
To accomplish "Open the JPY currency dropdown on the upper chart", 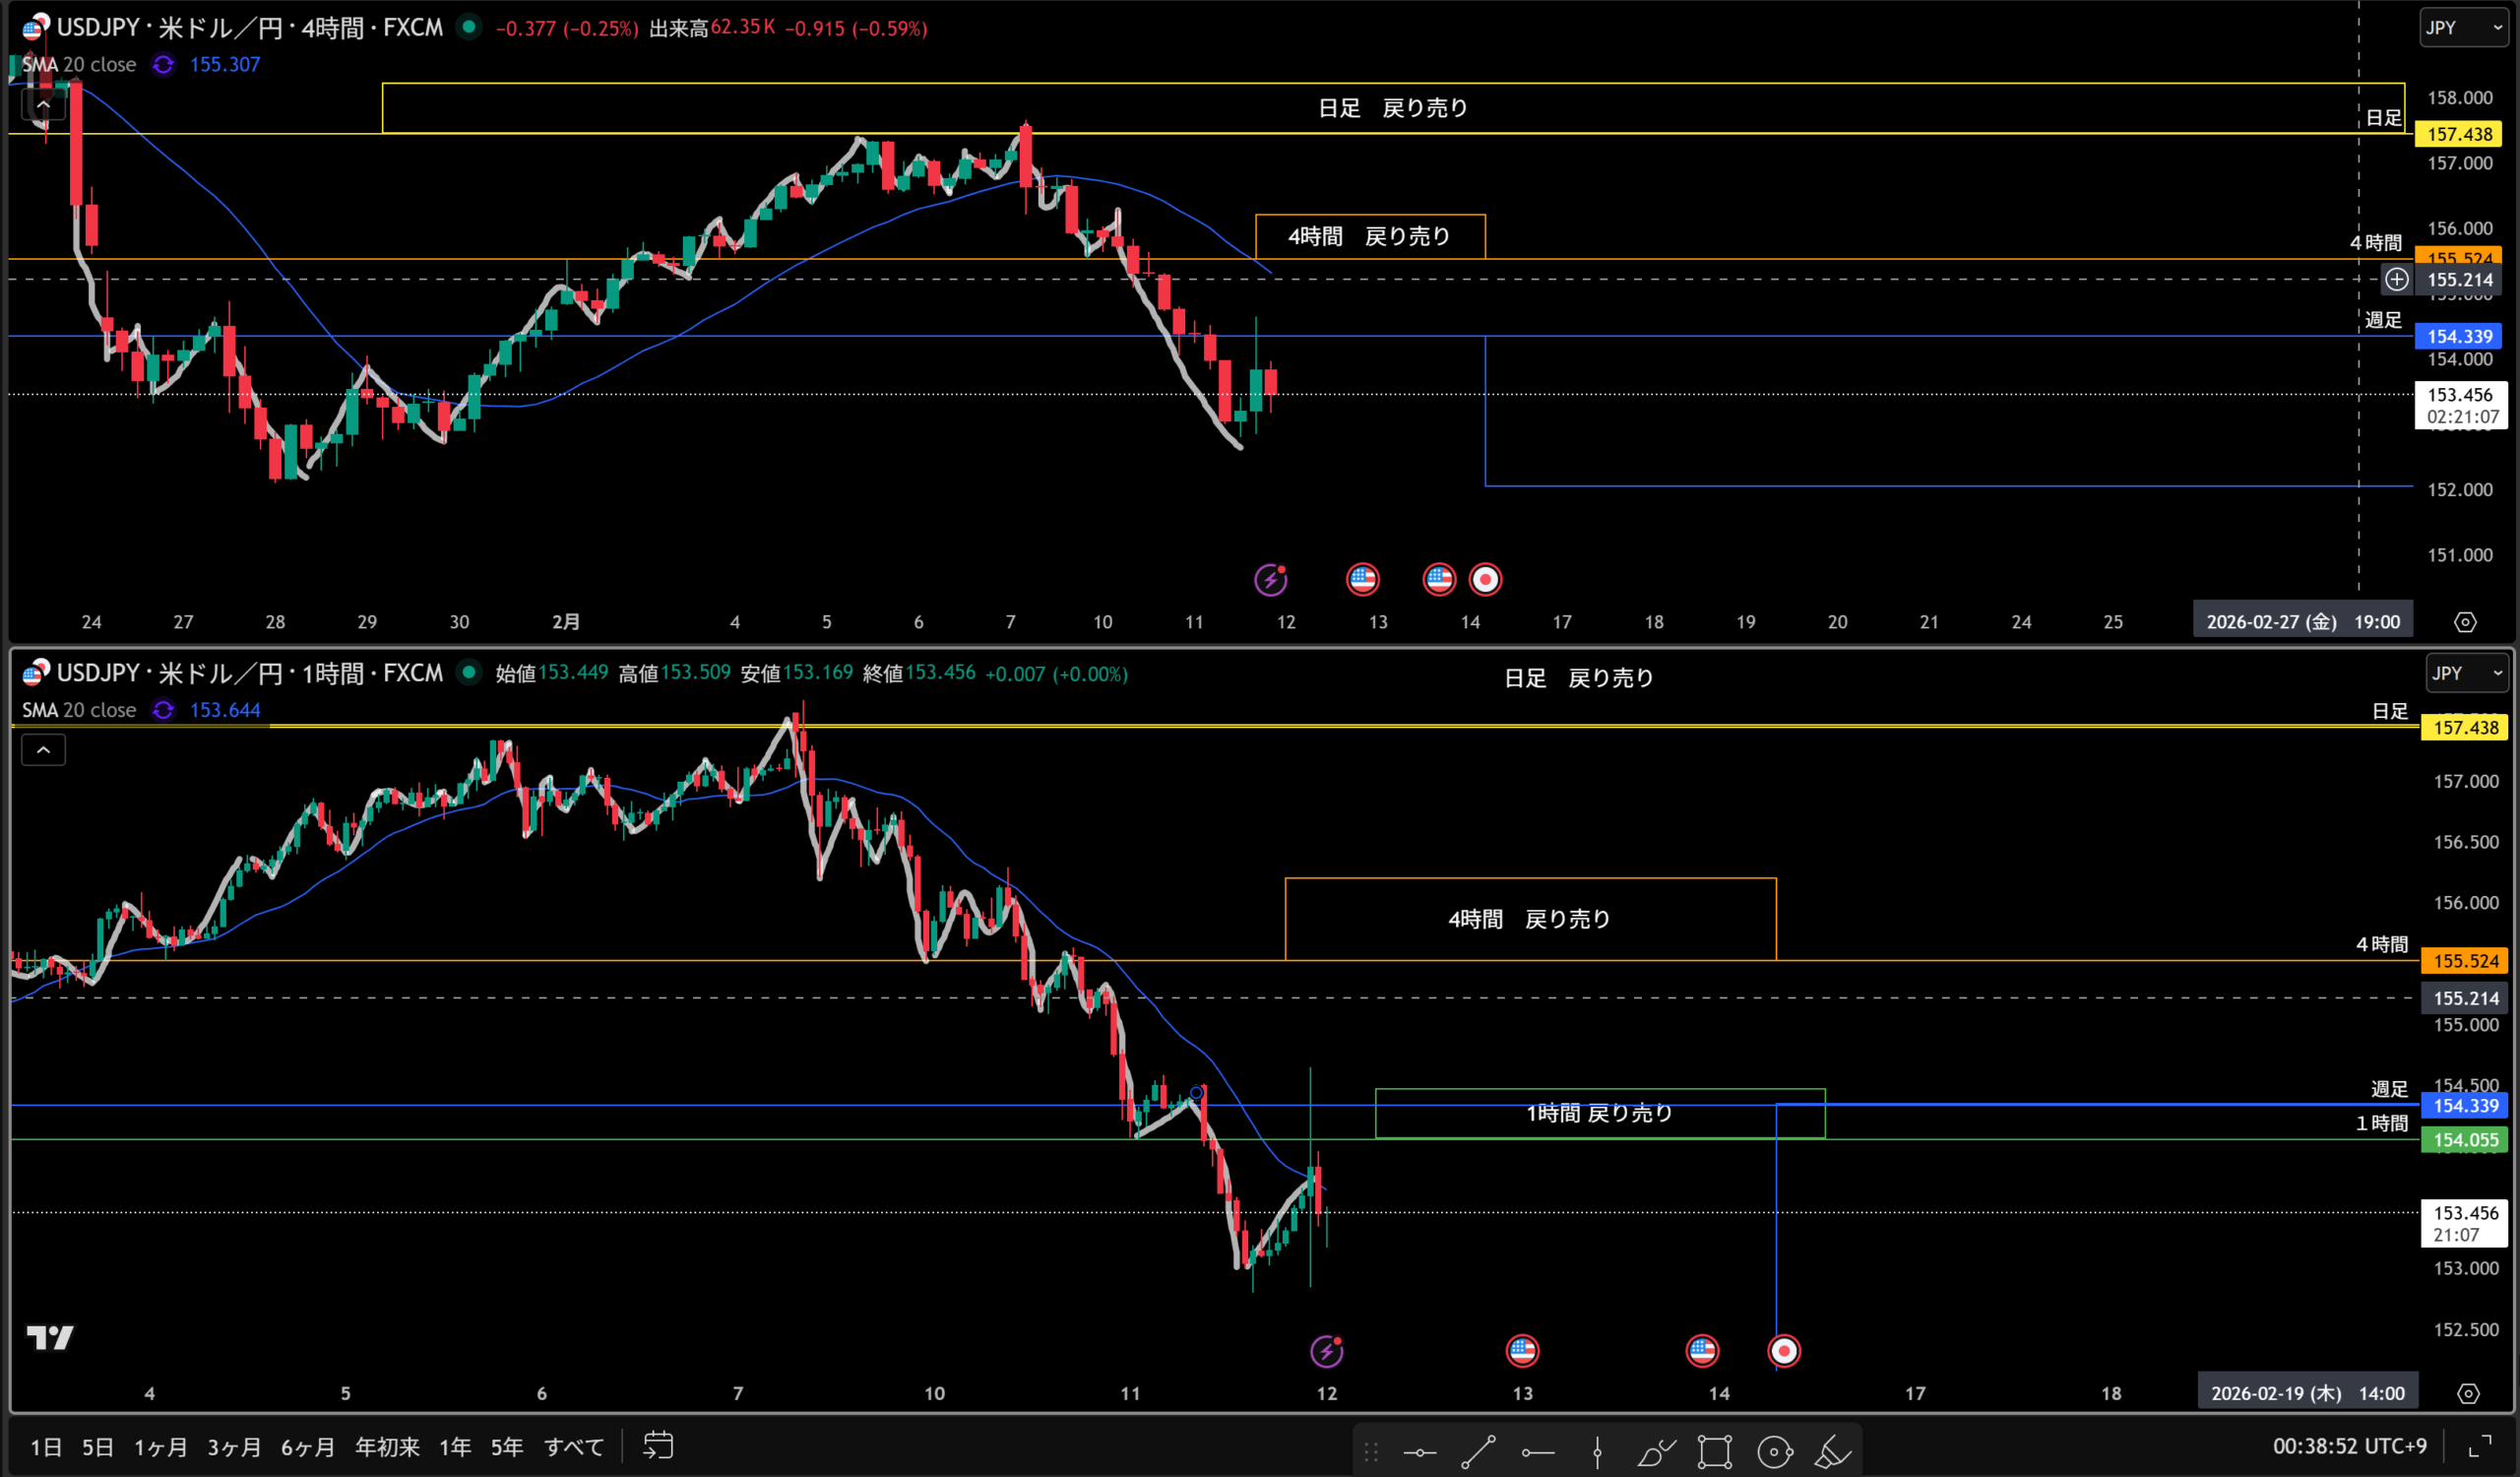I will coord(2464,28).
